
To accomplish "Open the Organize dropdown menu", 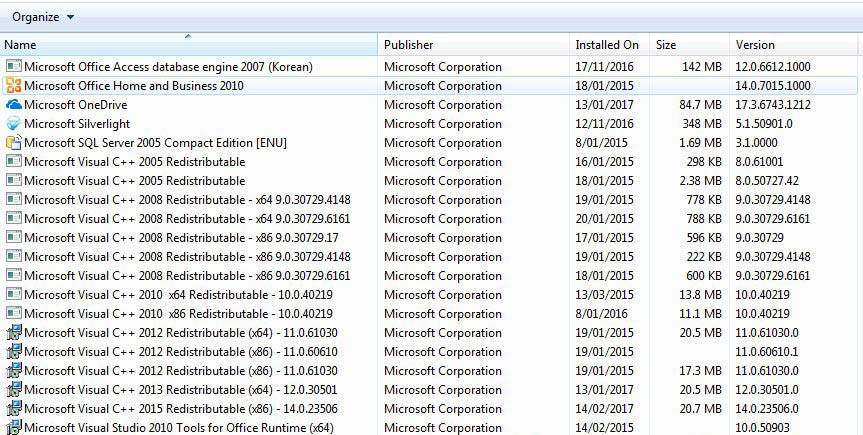I will 43,17.
